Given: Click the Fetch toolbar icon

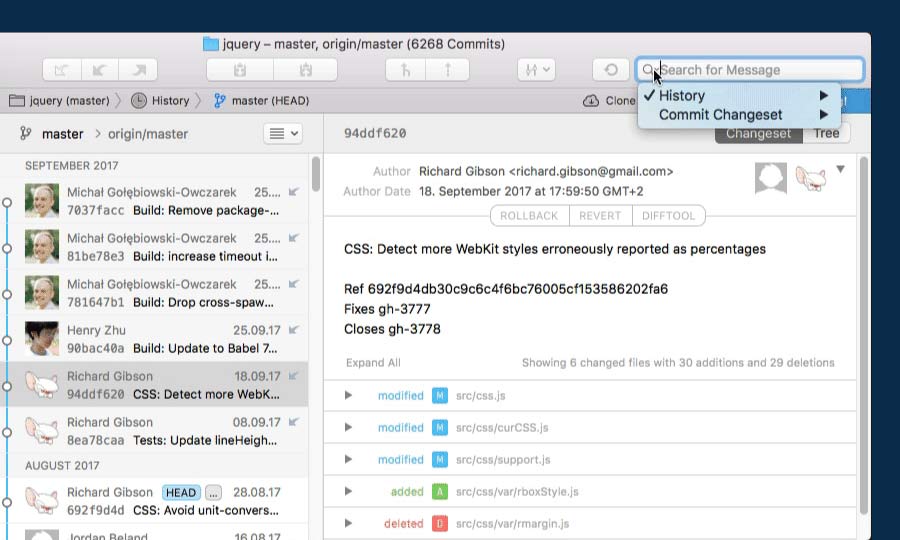Looking at the screenshot, I should (x=61, y=70).
